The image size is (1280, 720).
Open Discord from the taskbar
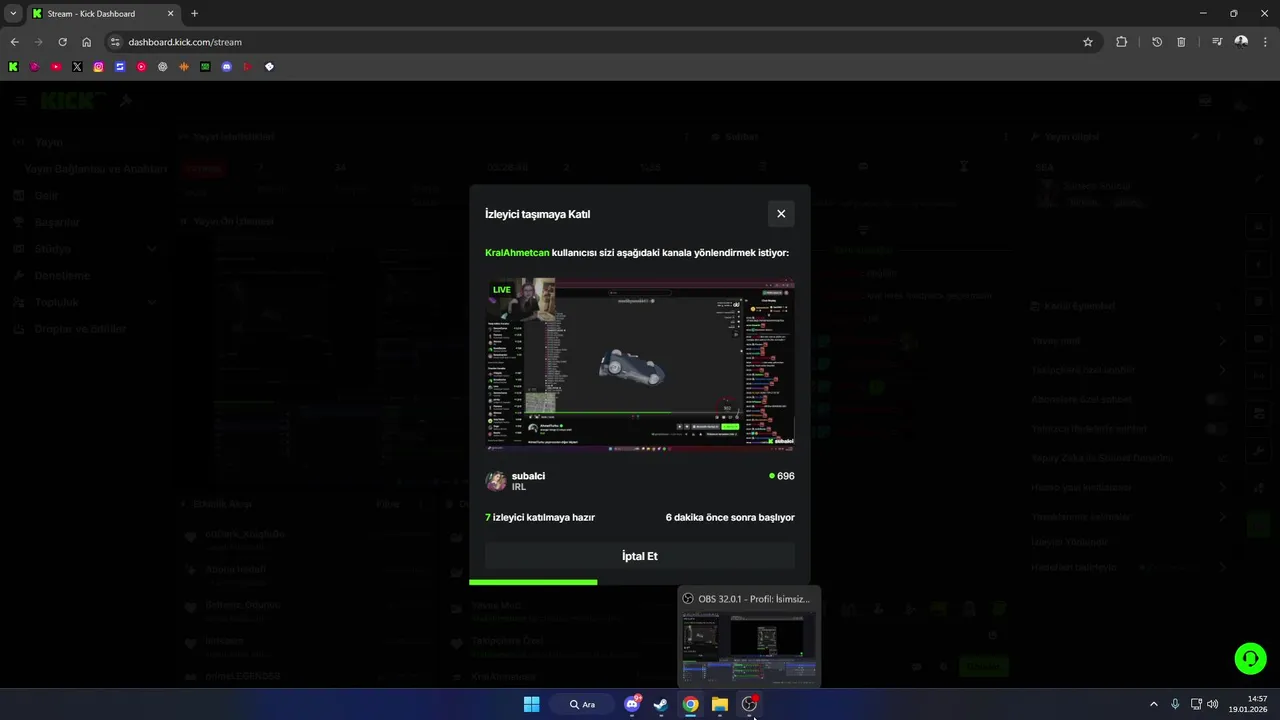click(632, 704)
